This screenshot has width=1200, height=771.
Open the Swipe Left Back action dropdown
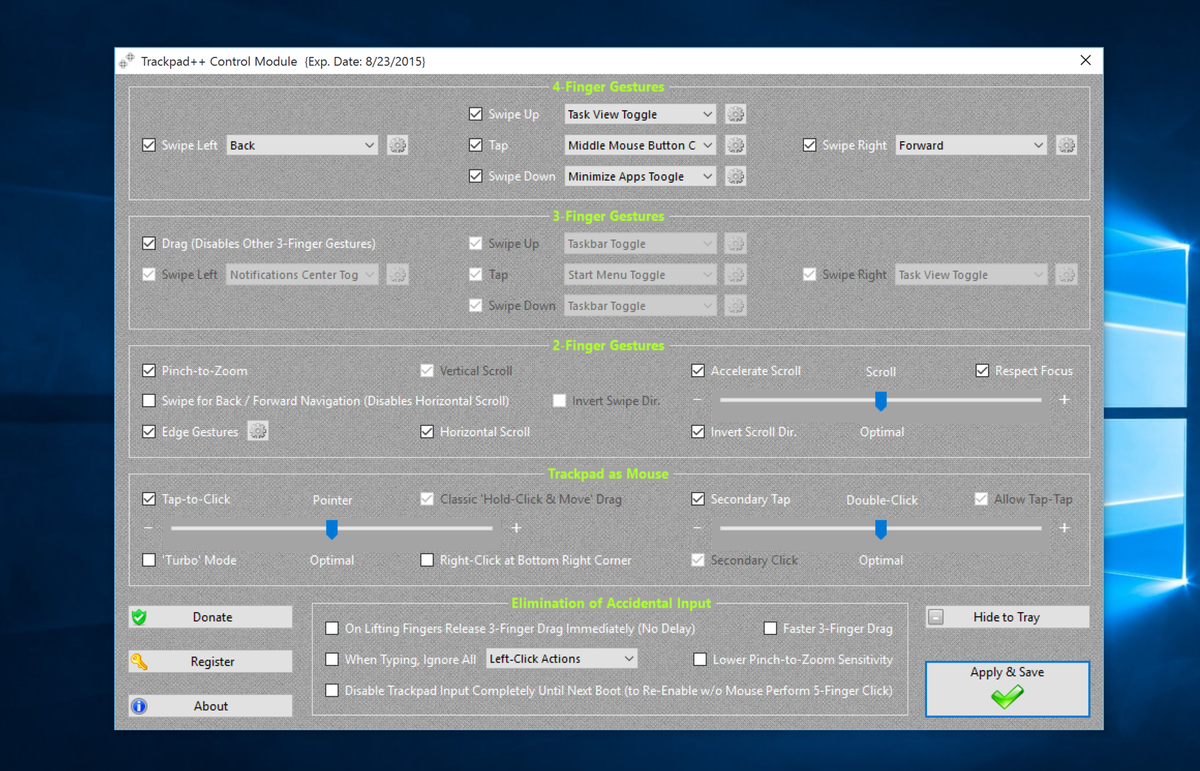click(x=302, y=144)
